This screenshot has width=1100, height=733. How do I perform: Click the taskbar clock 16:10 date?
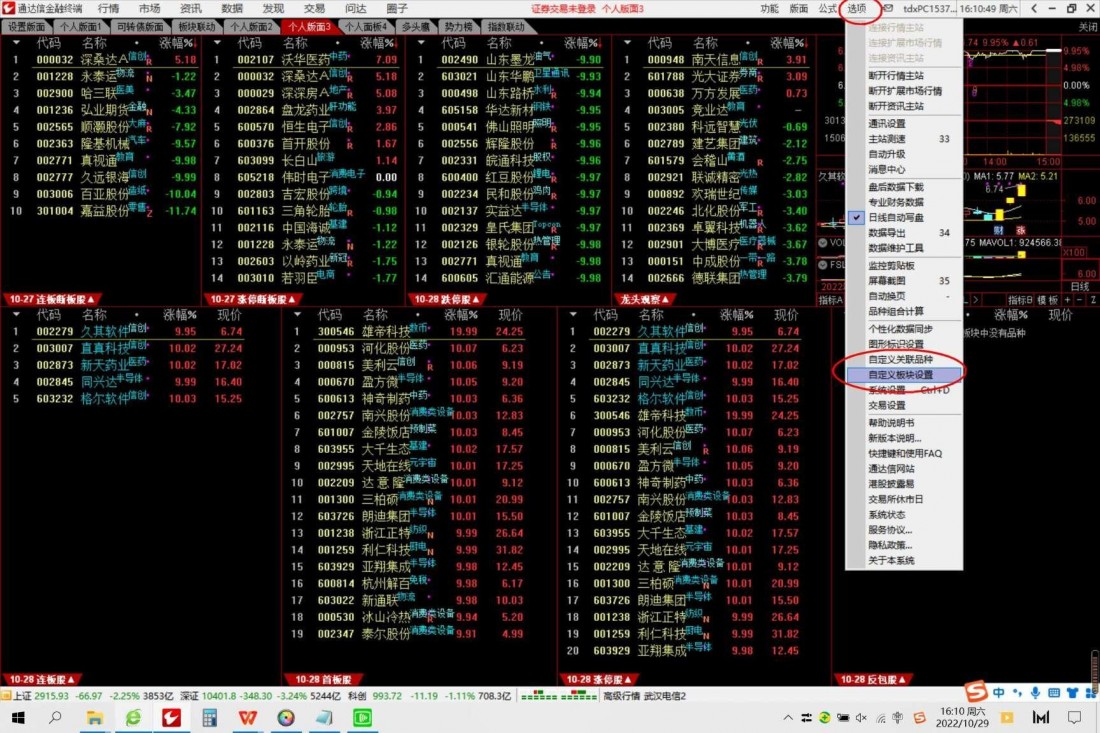(x=962, y=718)
